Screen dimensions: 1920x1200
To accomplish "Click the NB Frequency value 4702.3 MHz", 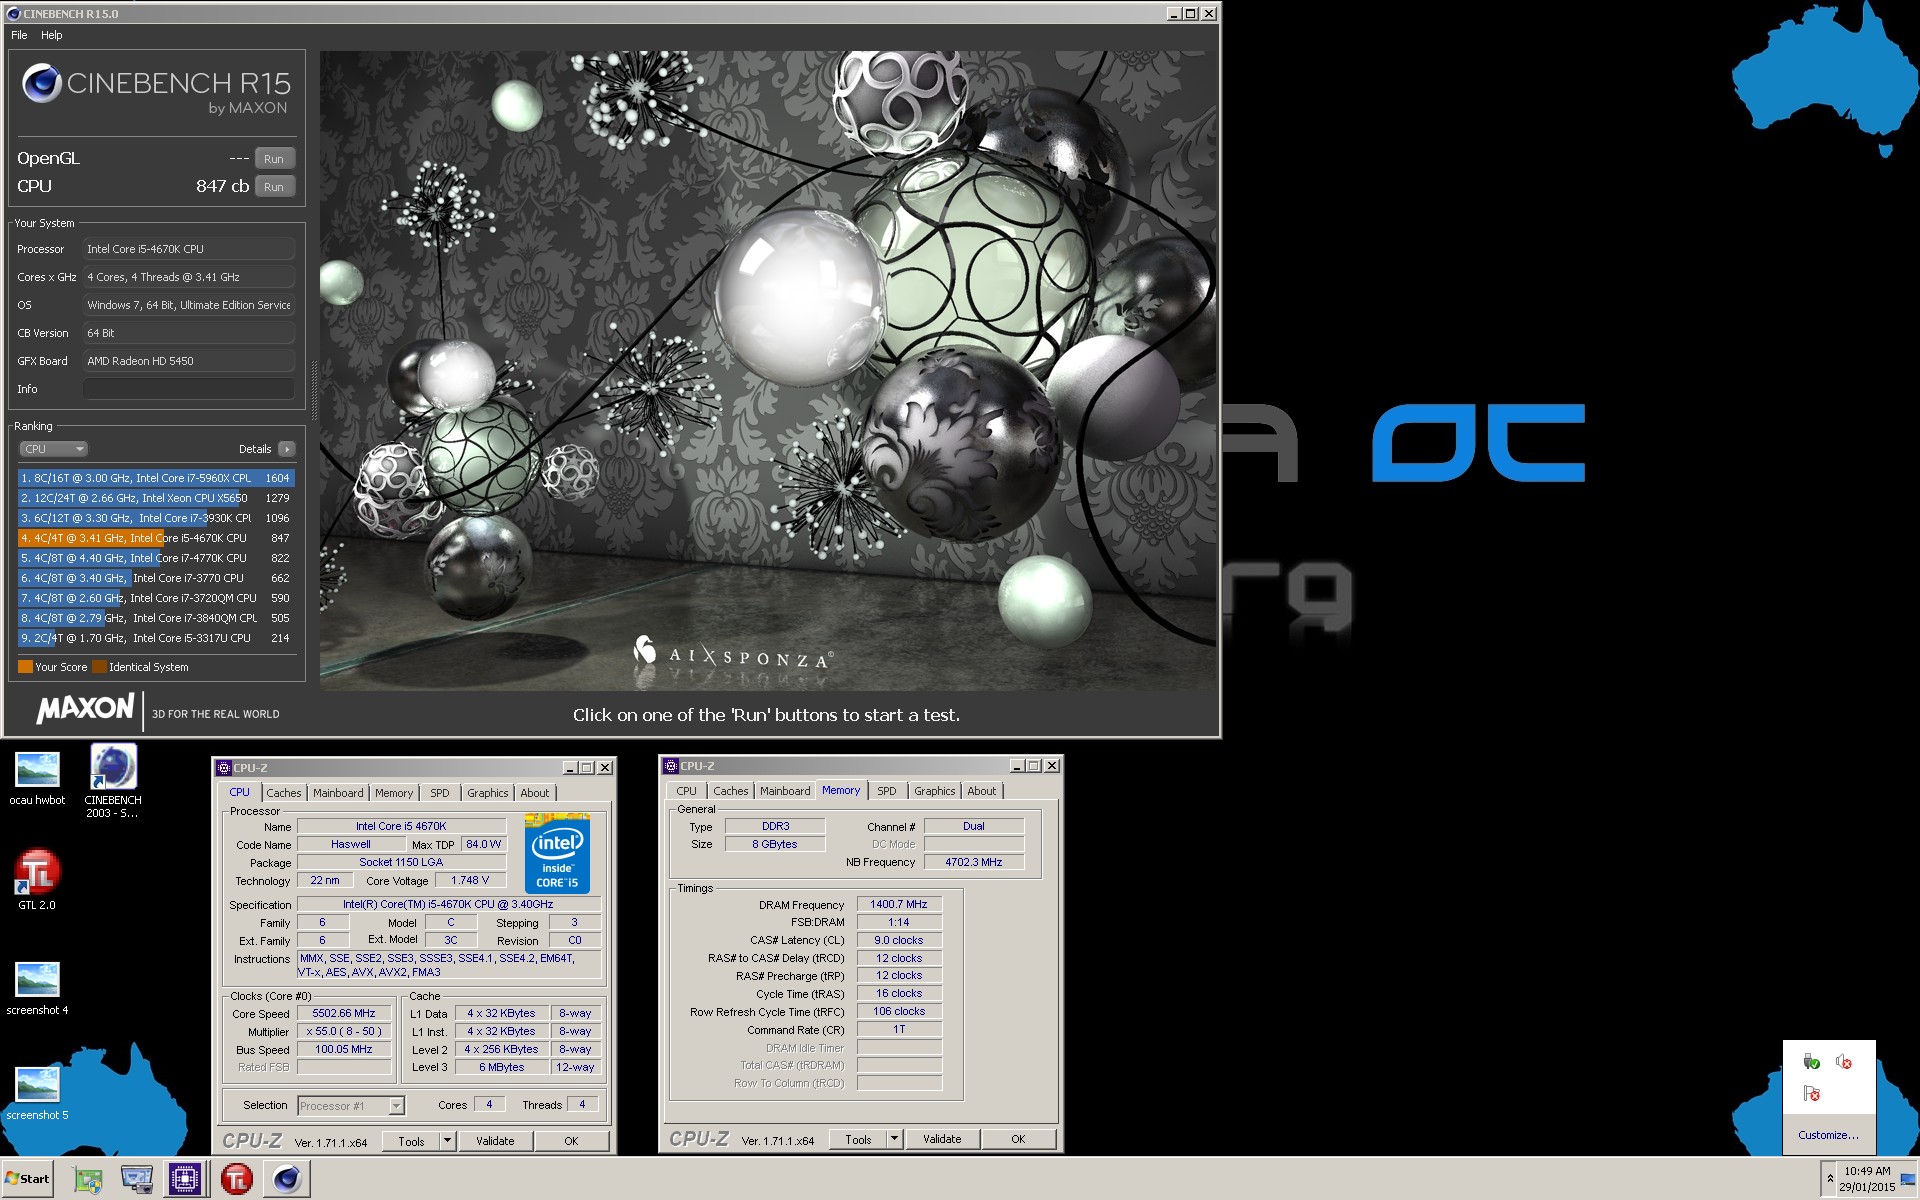I will point(974,862).
